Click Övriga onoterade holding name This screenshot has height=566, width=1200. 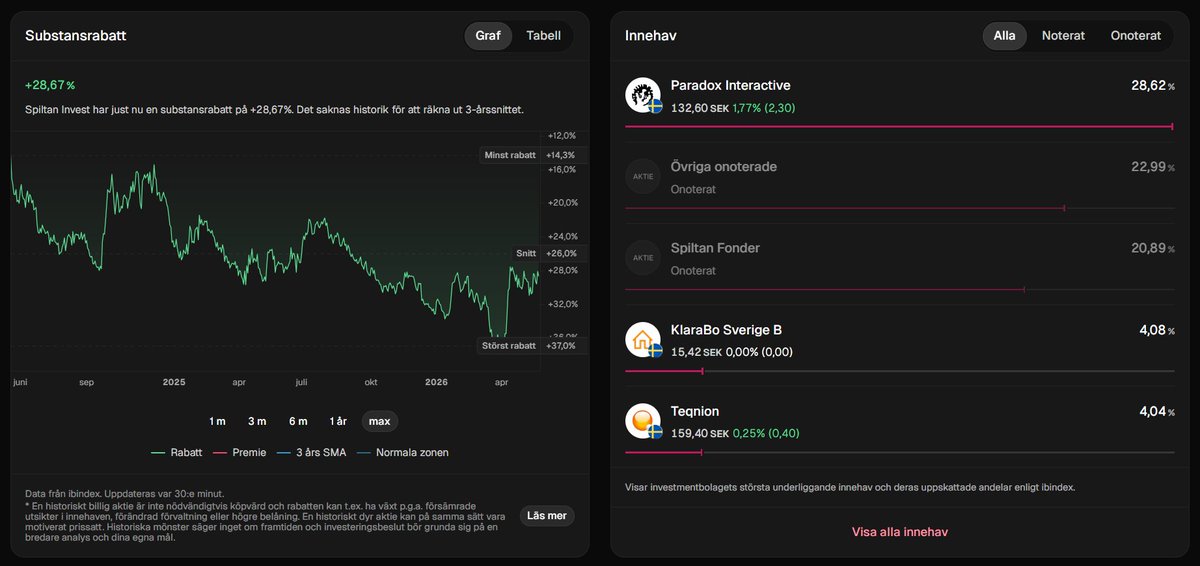click(724, 167)
